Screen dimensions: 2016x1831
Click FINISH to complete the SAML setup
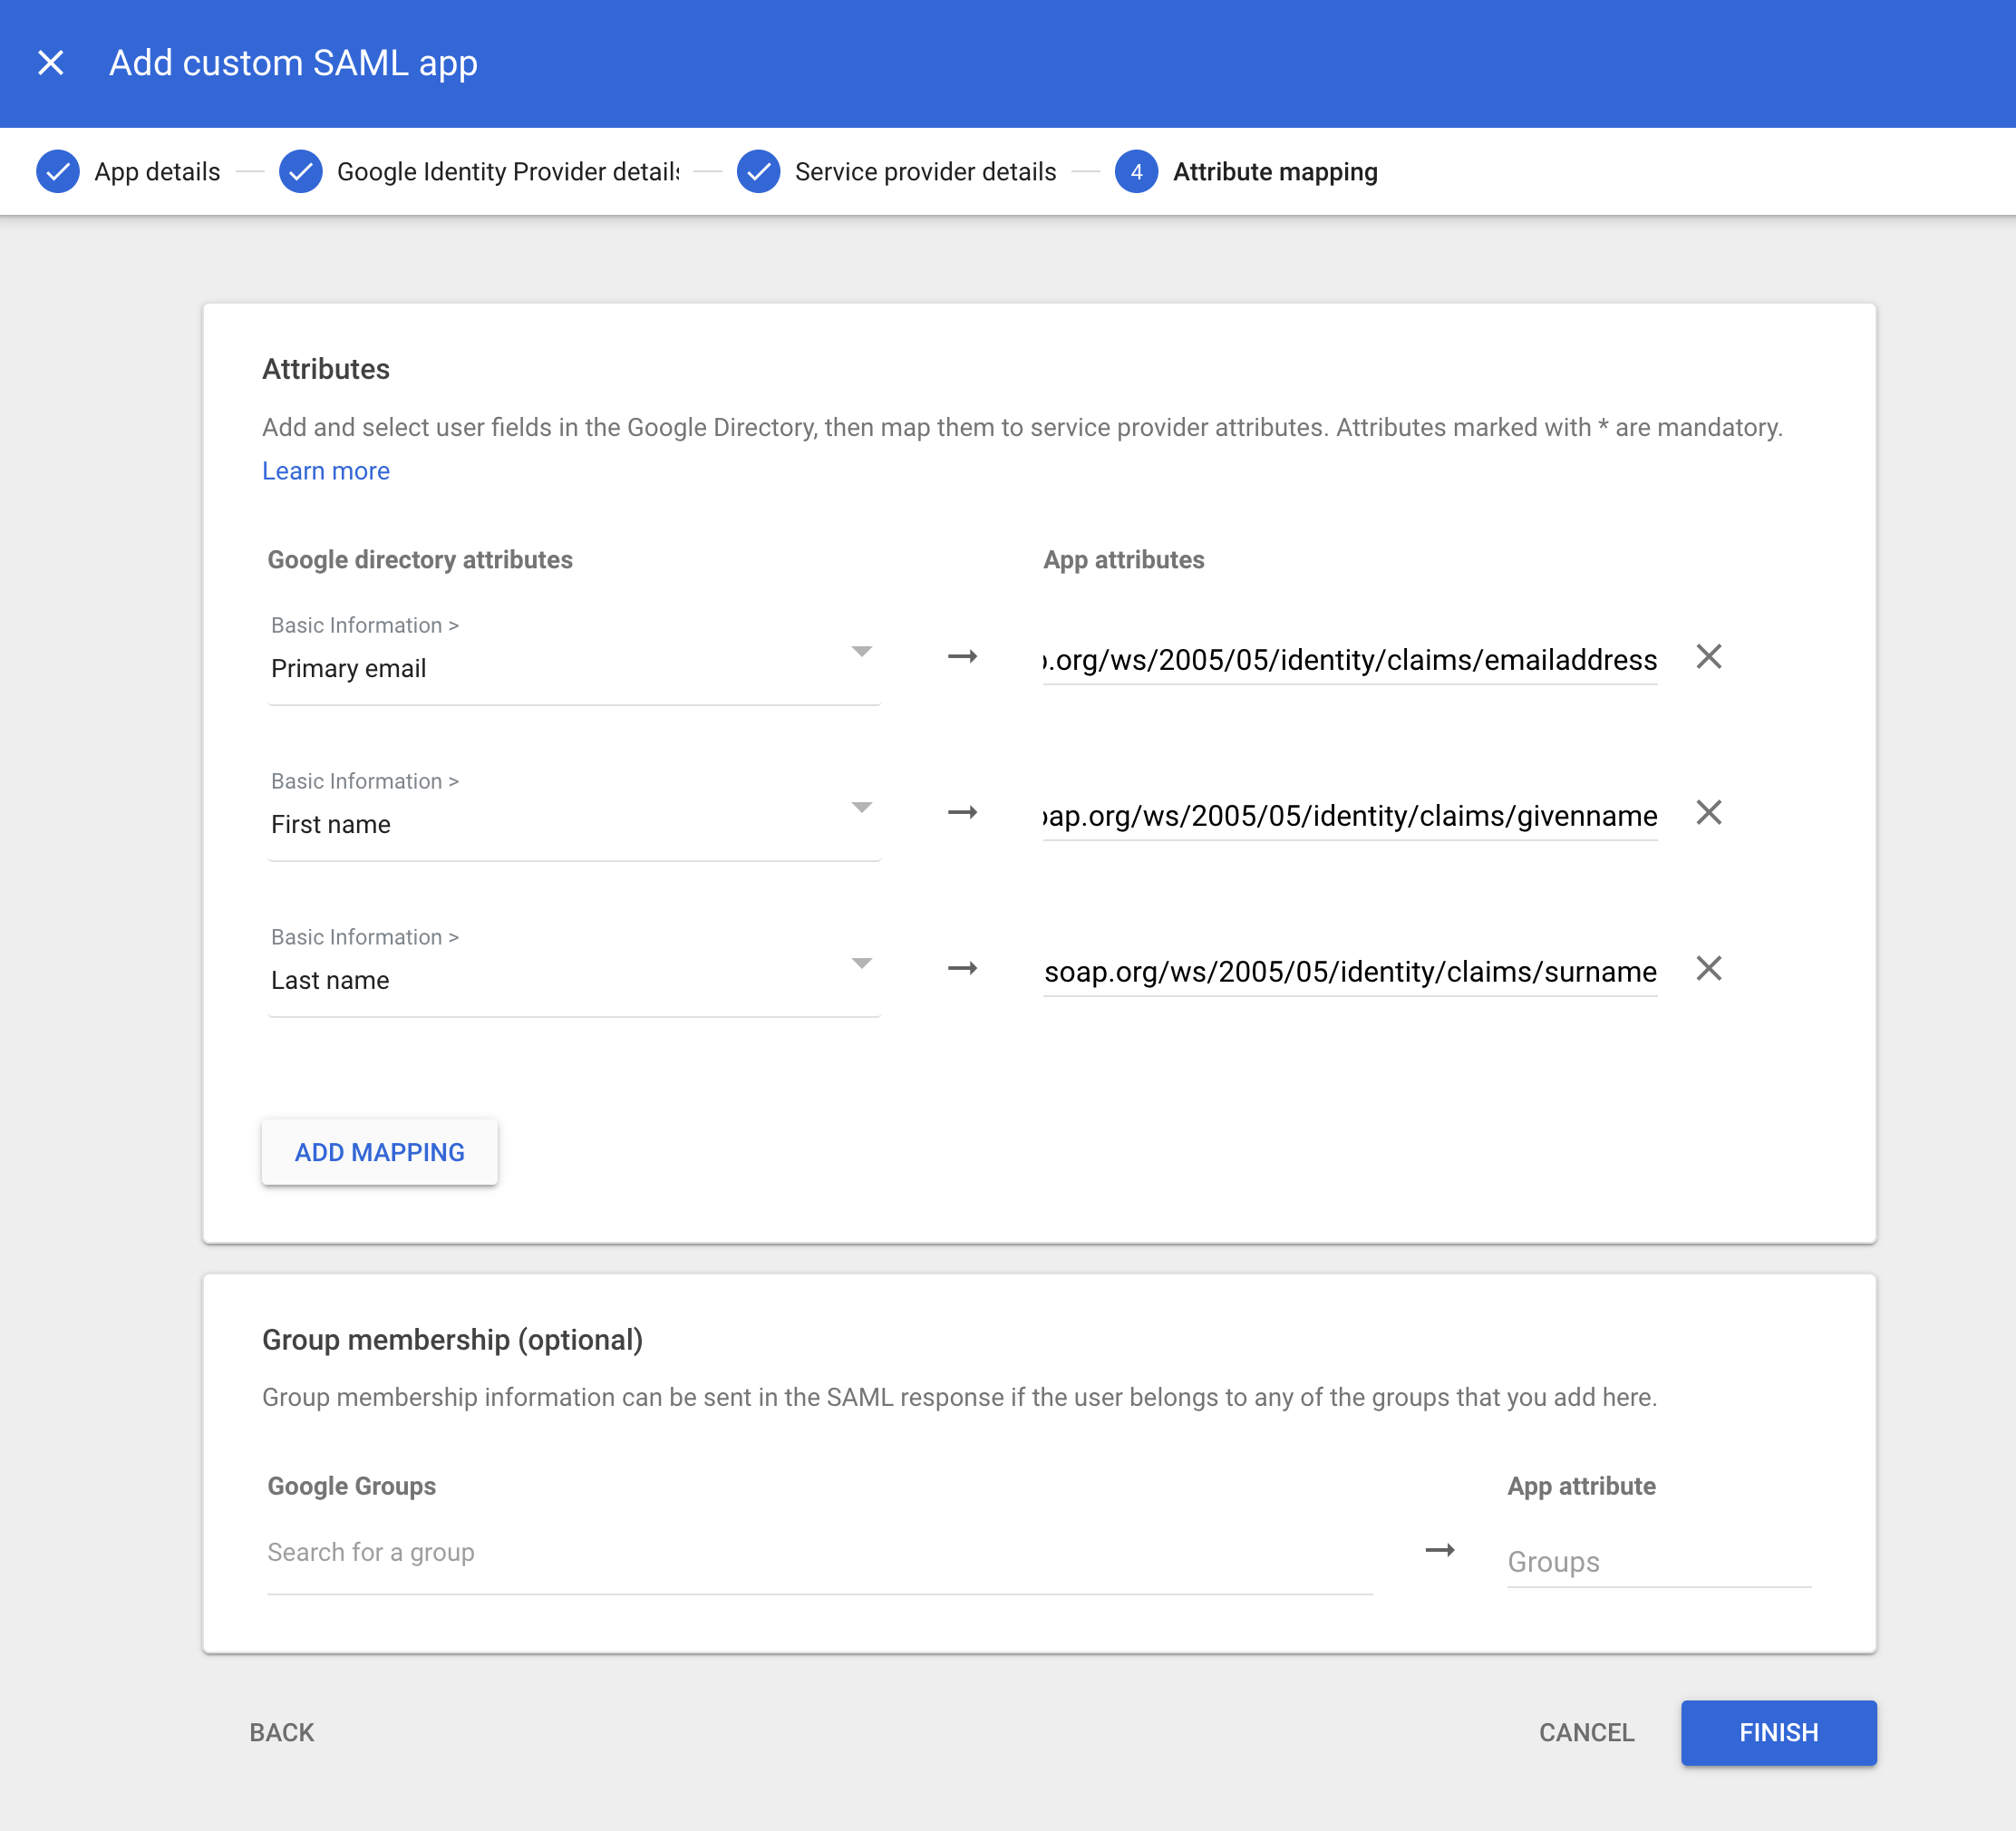click(x=1779, y=1732)
